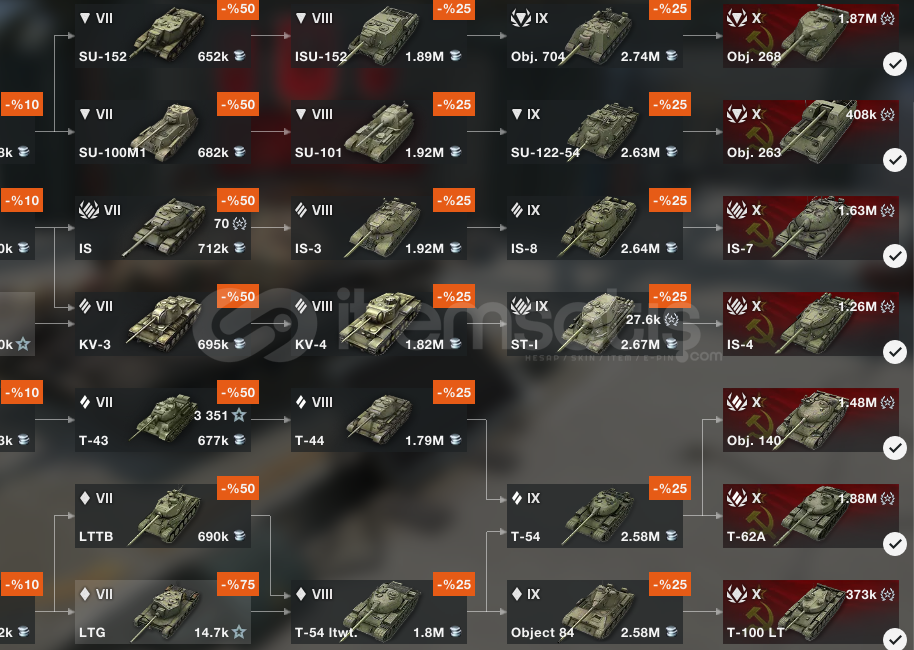The image size is (914, 650).
Task: Toggle the checkmark on T-62A
Action: 895,544
